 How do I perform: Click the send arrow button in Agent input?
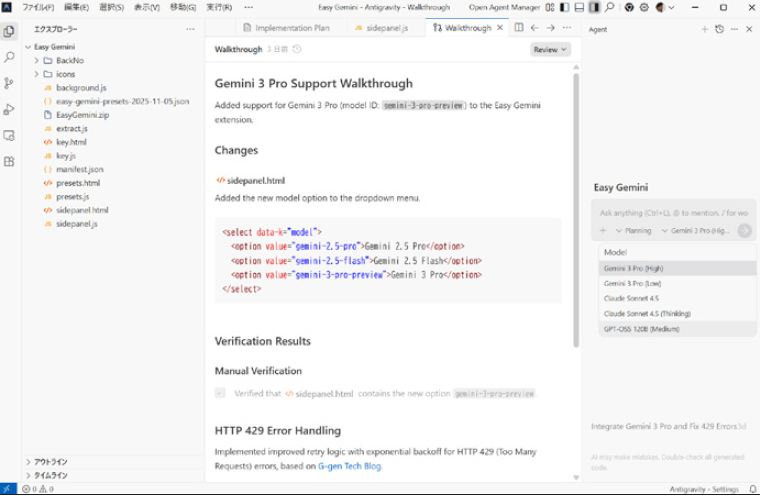[x=744, y=231]
